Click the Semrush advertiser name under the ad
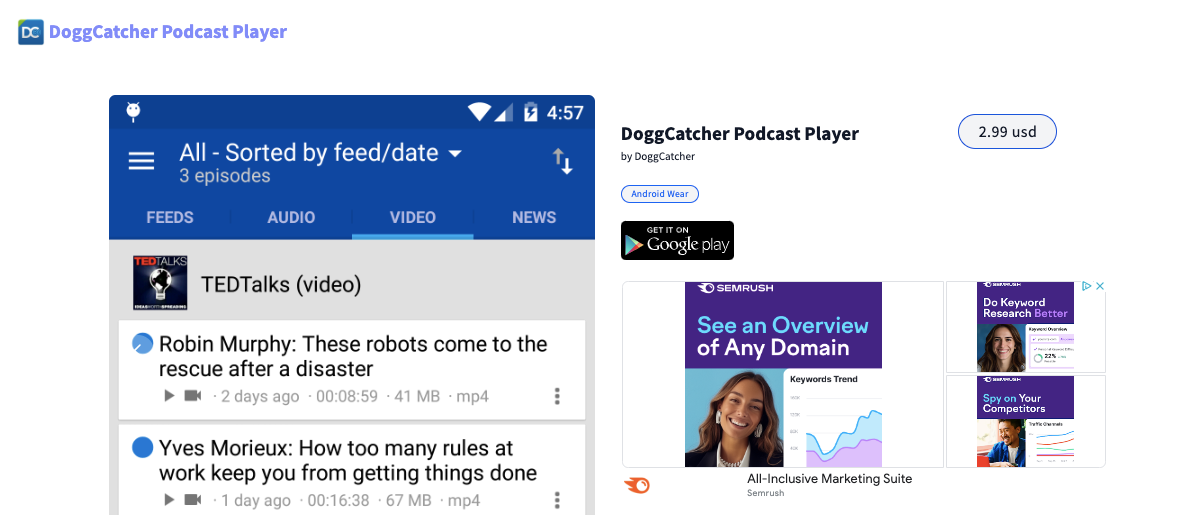 pyautogui.click(x=765, y=493)
